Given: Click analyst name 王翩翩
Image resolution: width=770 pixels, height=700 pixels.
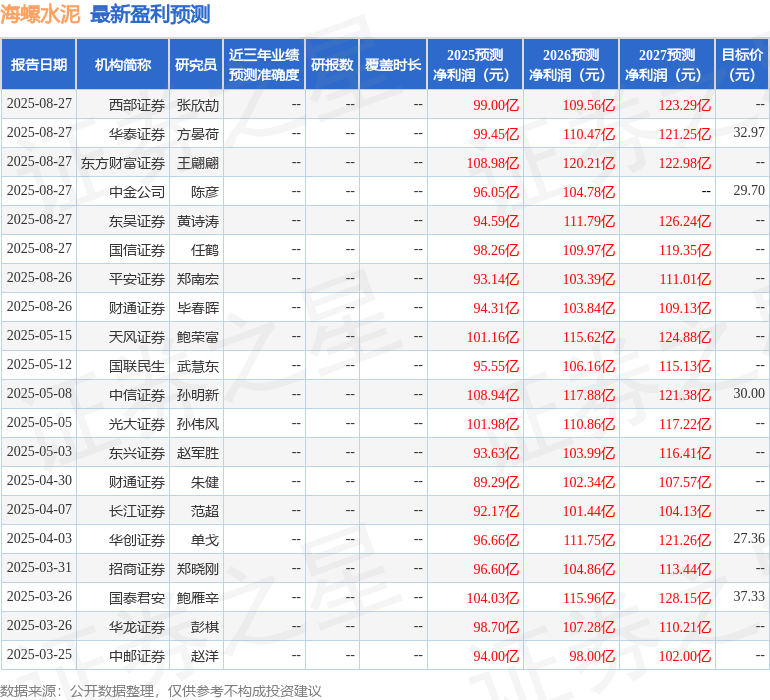Looking at the screenshot, I should coord(197,163).
